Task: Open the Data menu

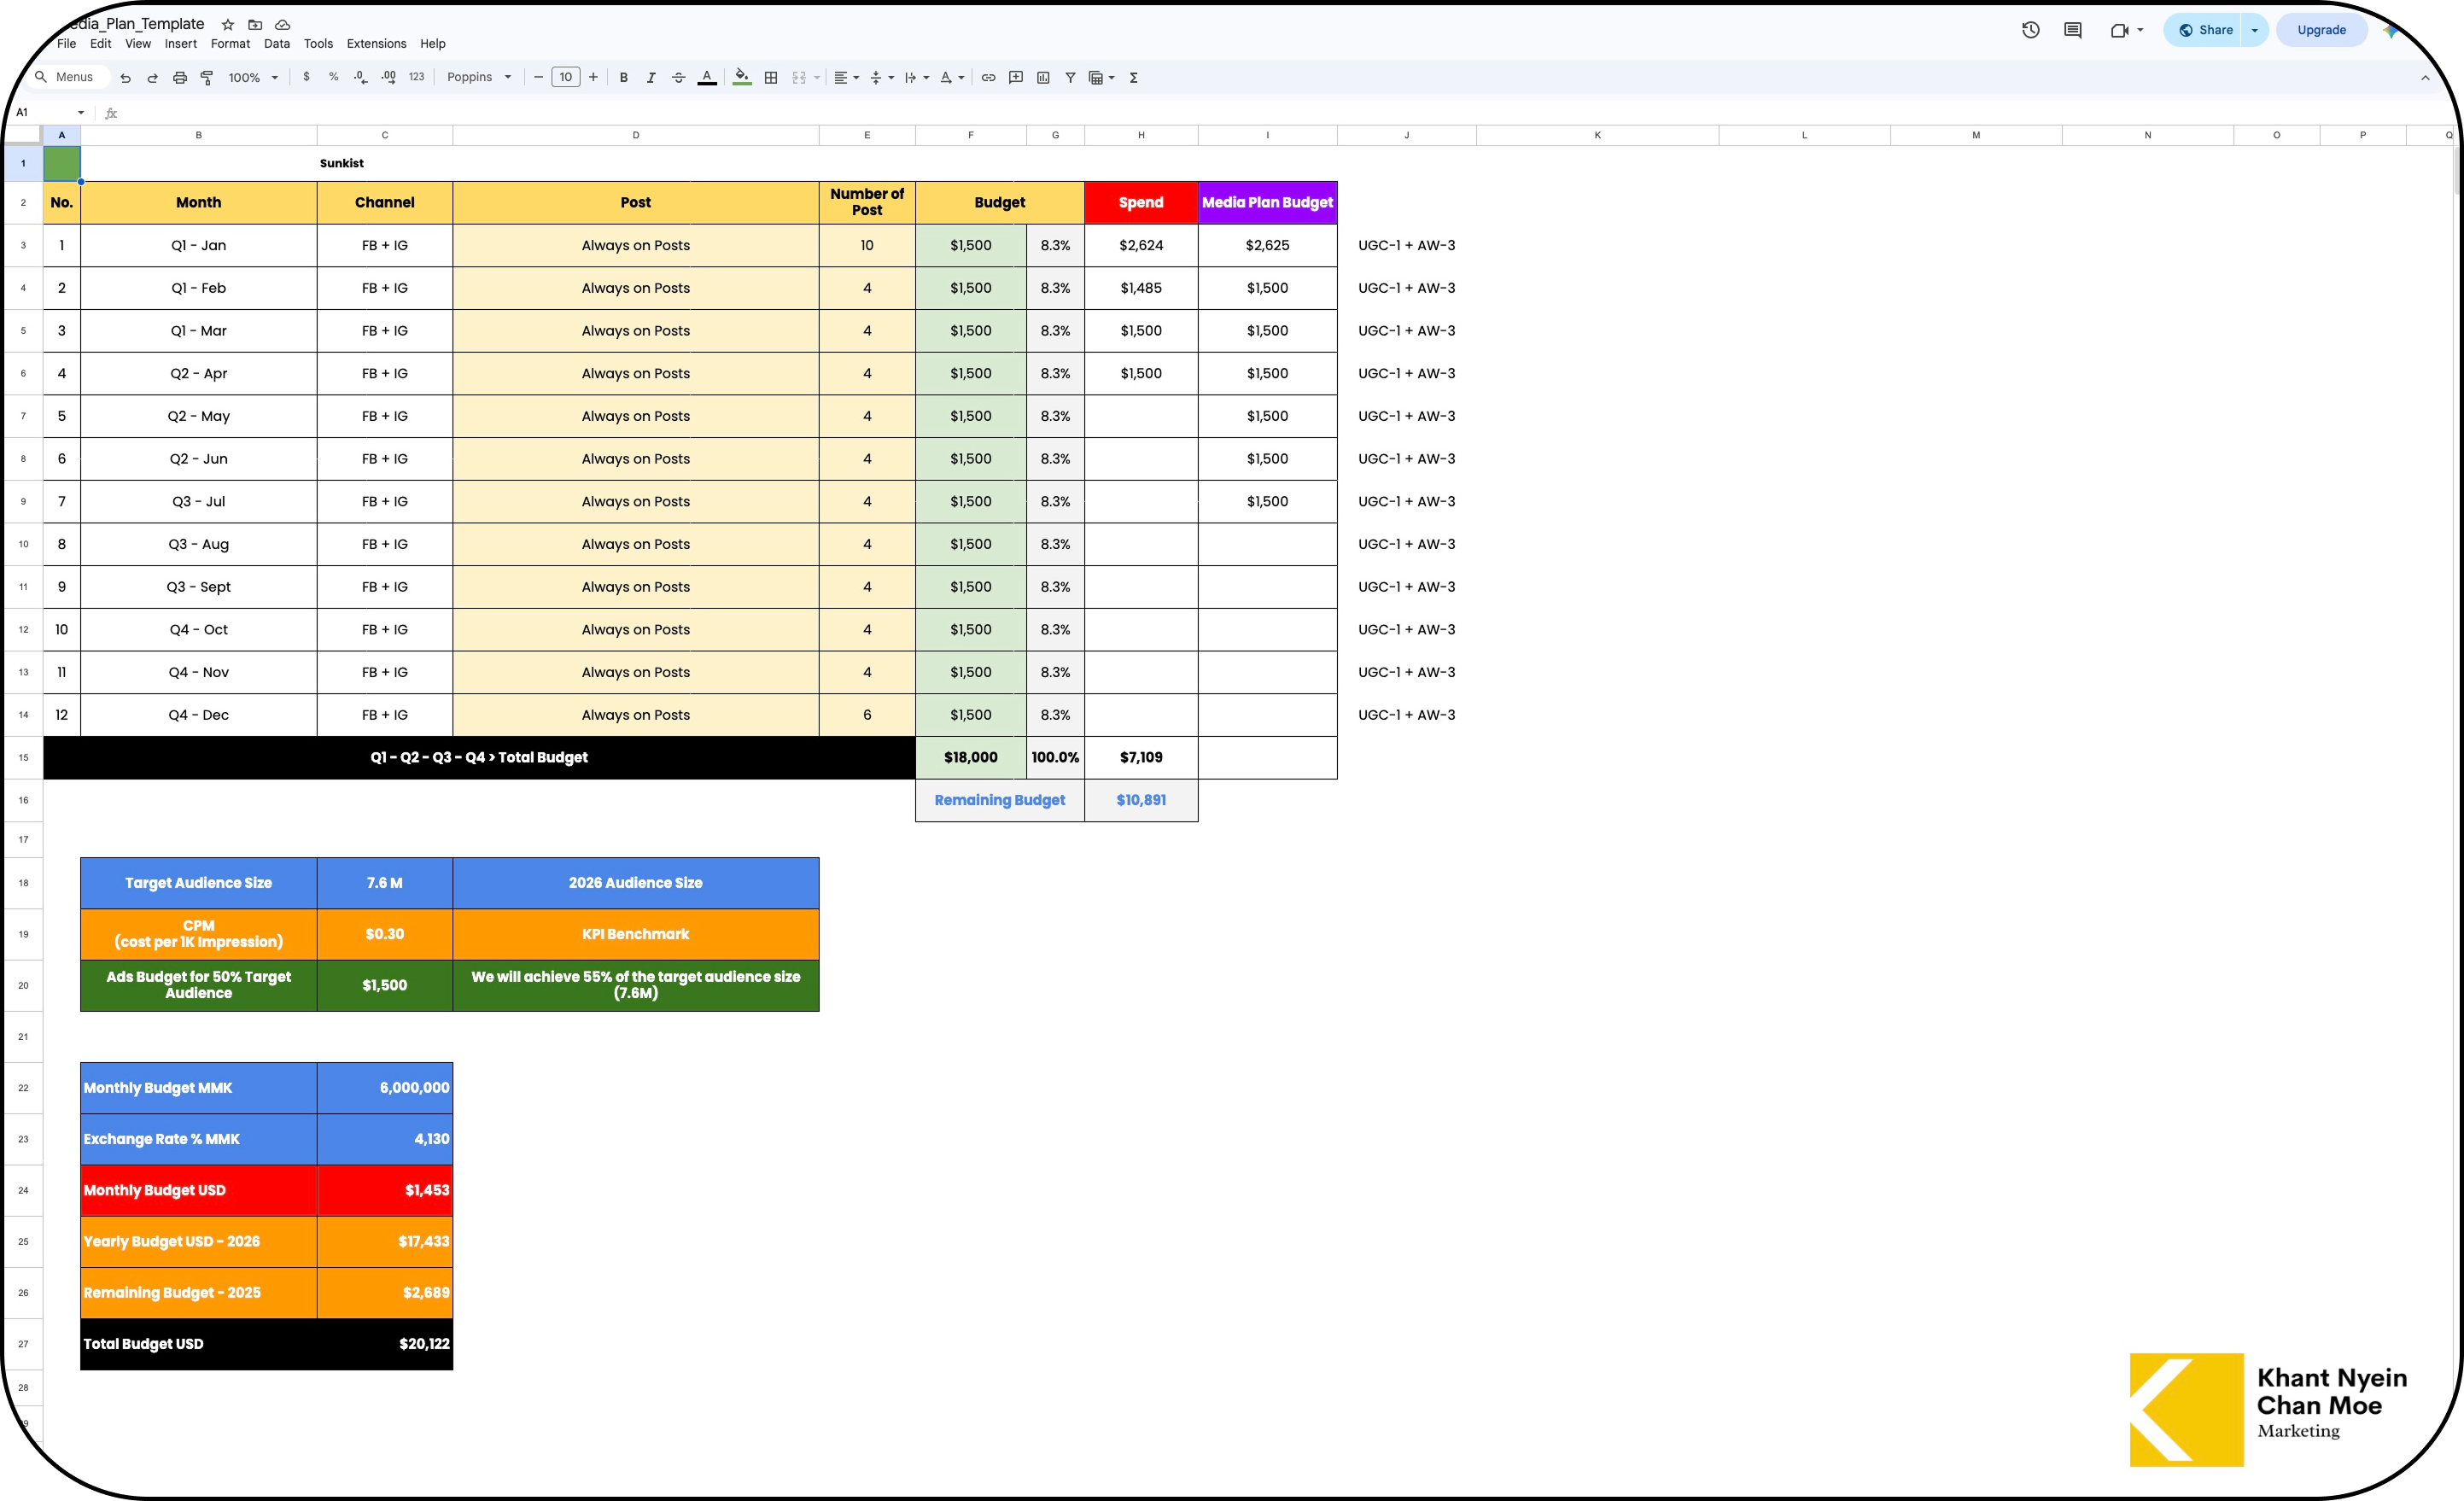Action: point(277,44)
